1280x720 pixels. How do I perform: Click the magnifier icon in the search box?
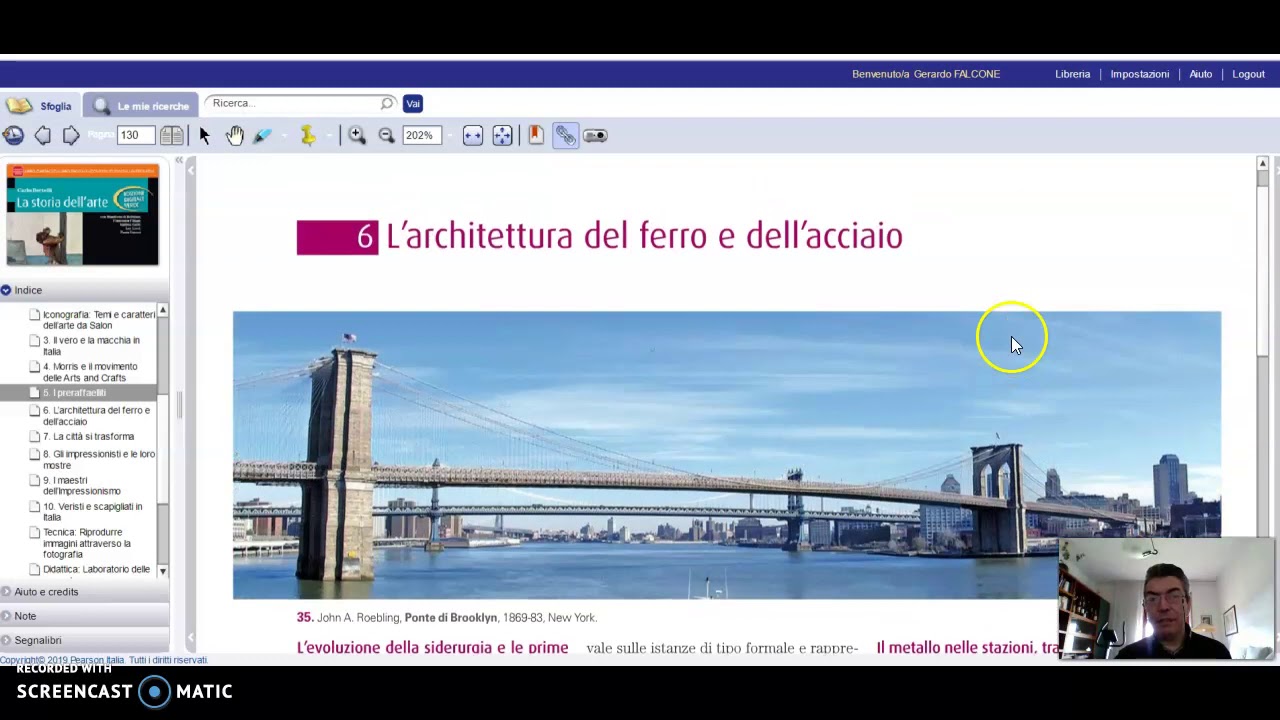pos(387,103)
